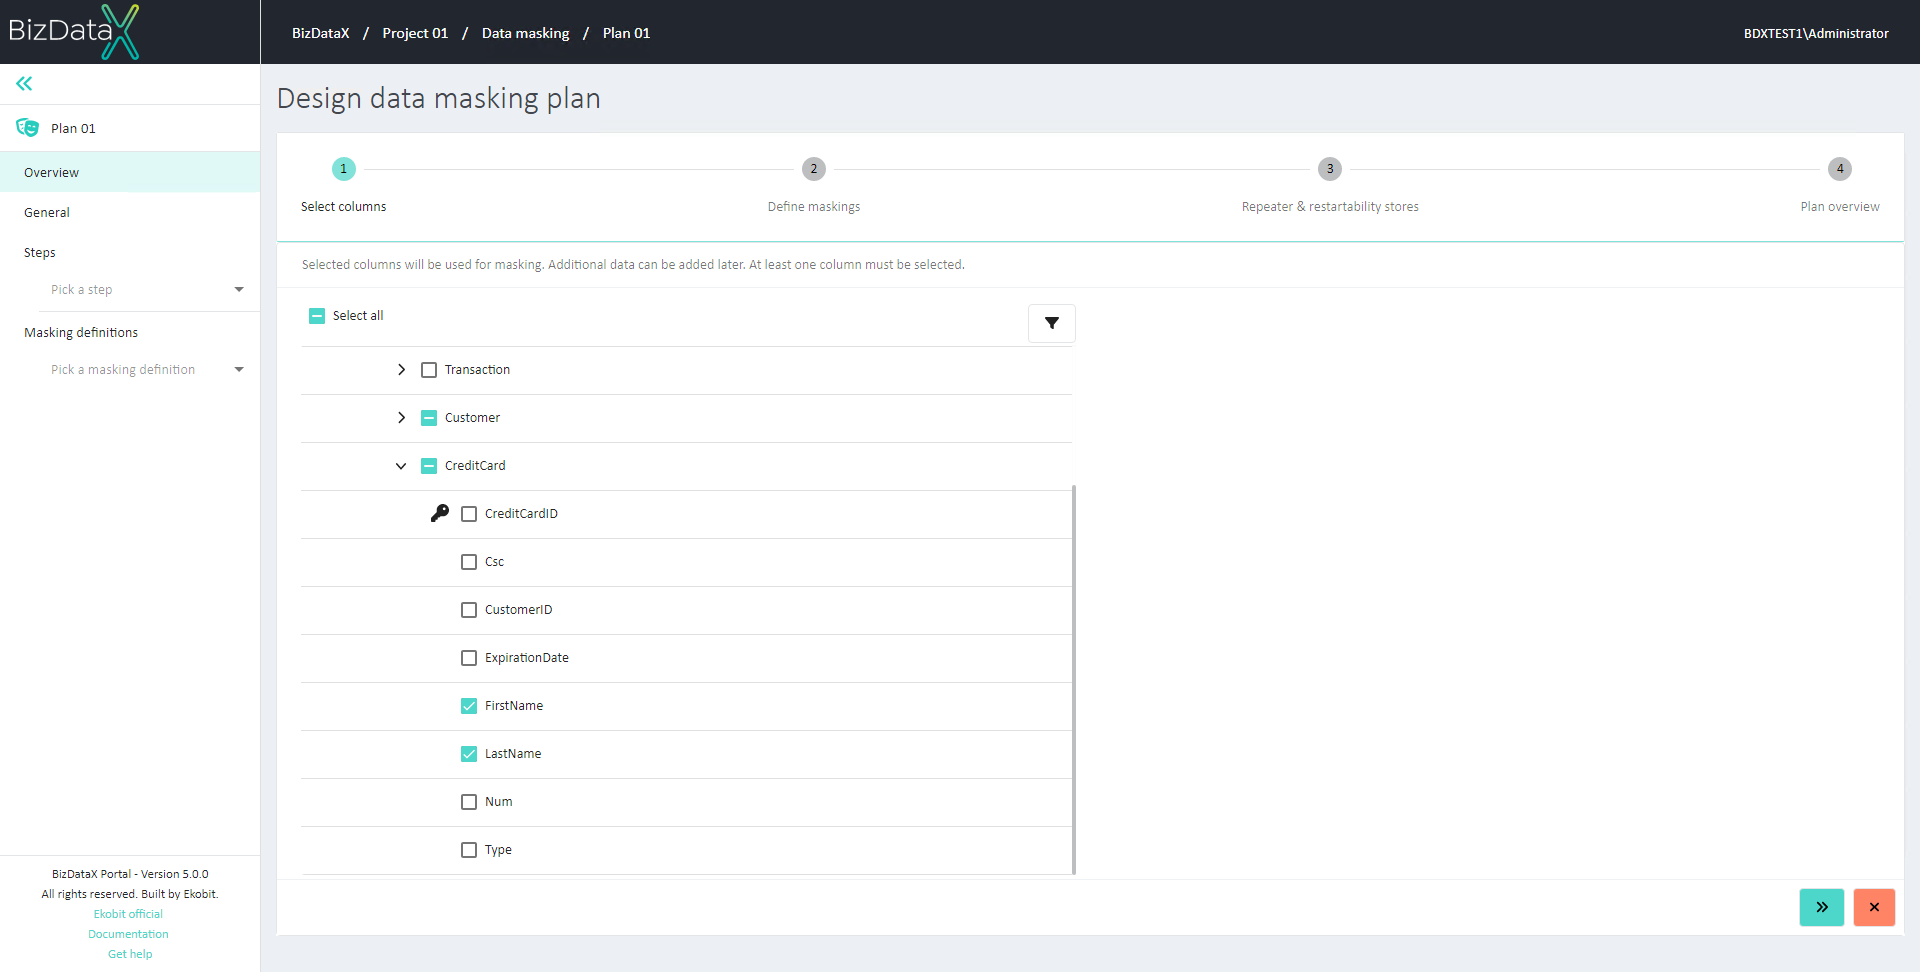Check the CustomerID column checkbox
Screen dimensions: 1920x972
469,610
